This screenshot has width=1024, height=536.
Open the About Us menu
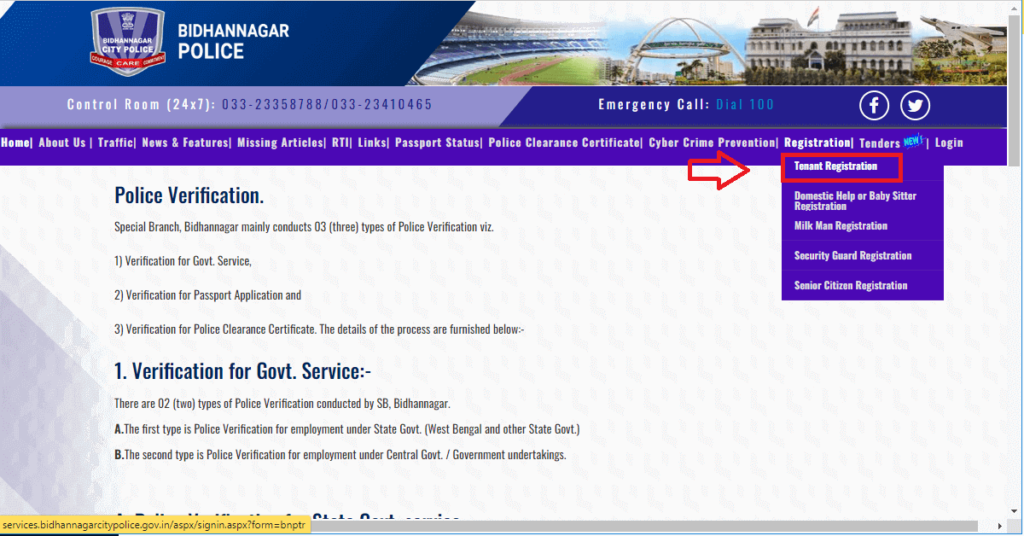tap(62, 142)
